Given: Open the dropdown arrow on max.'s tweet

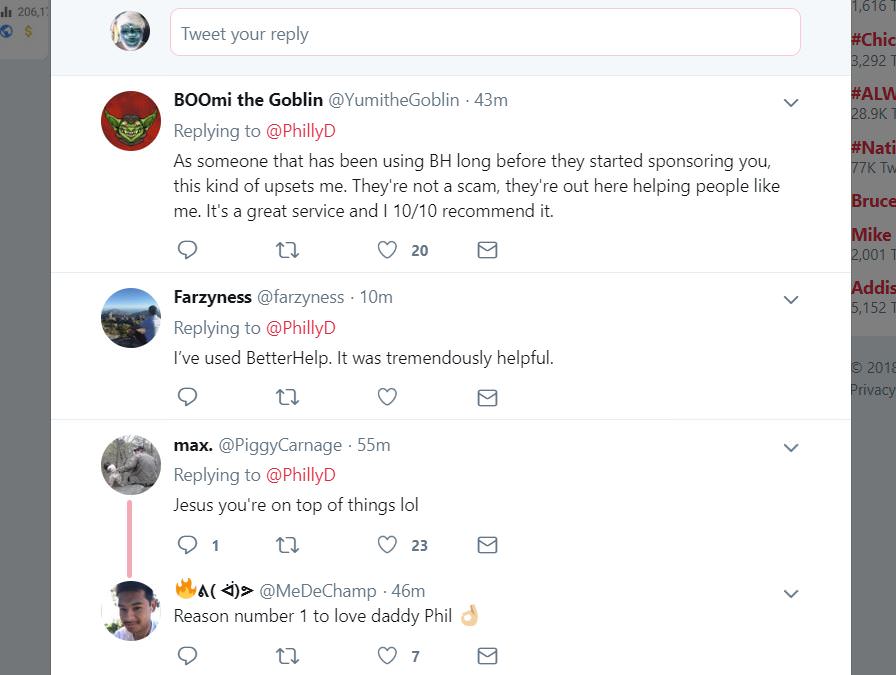Looking at the screenshot, I should click(791, 448).
